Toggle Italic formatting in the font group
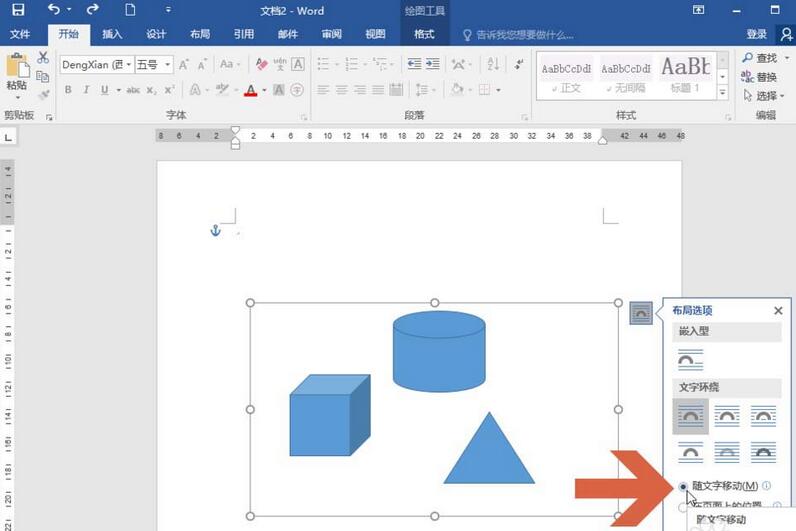Viewport: 796px width, 531px height. point(86,90)
